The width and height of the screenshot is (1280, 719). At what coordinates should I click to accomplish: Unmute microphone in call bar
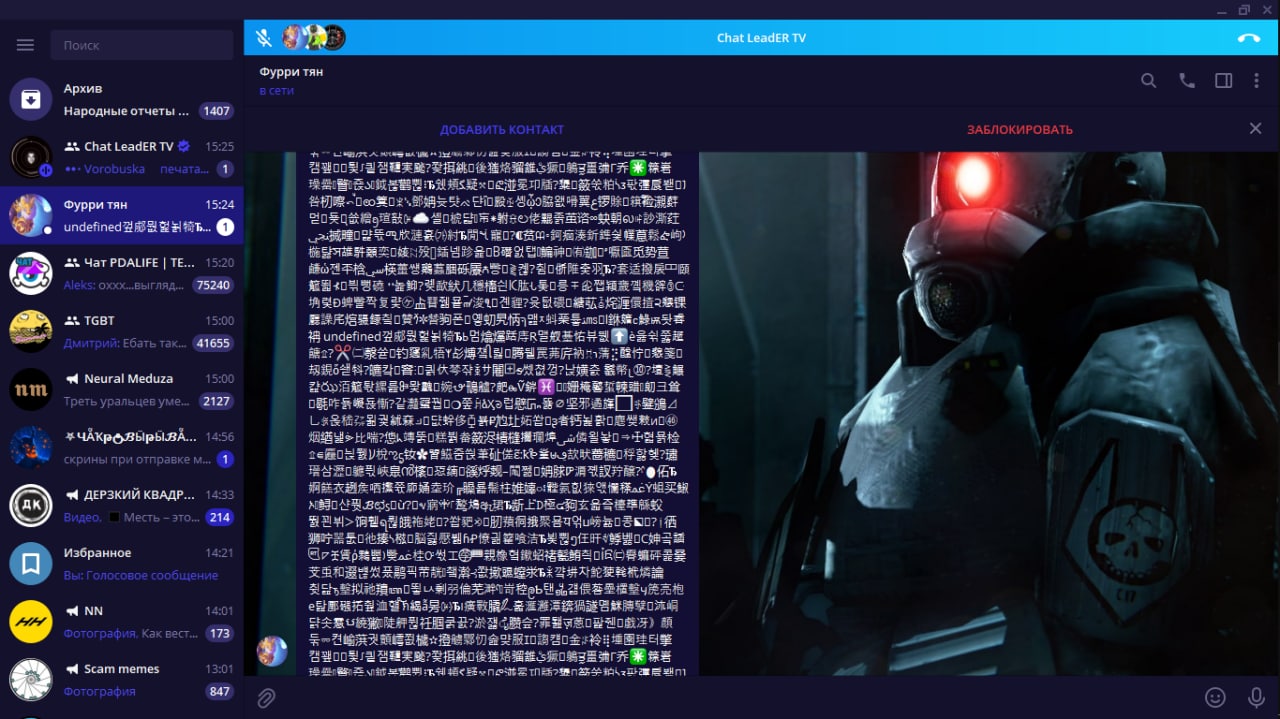[x=263, y=38]
